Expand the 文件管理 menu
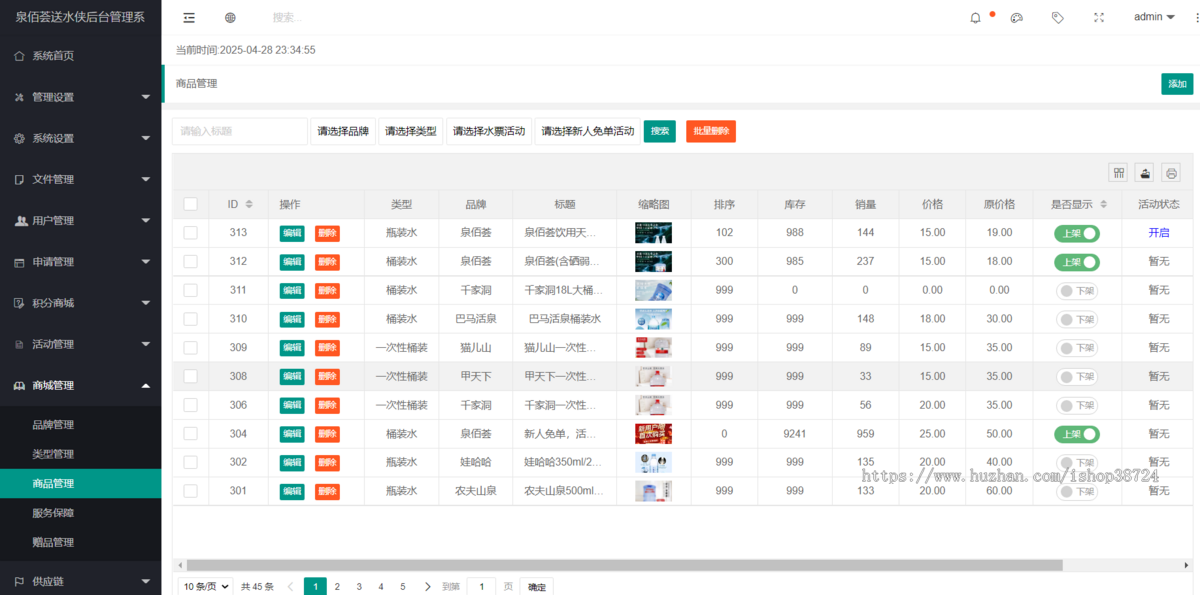1200x595 pixels. point(80,179)
